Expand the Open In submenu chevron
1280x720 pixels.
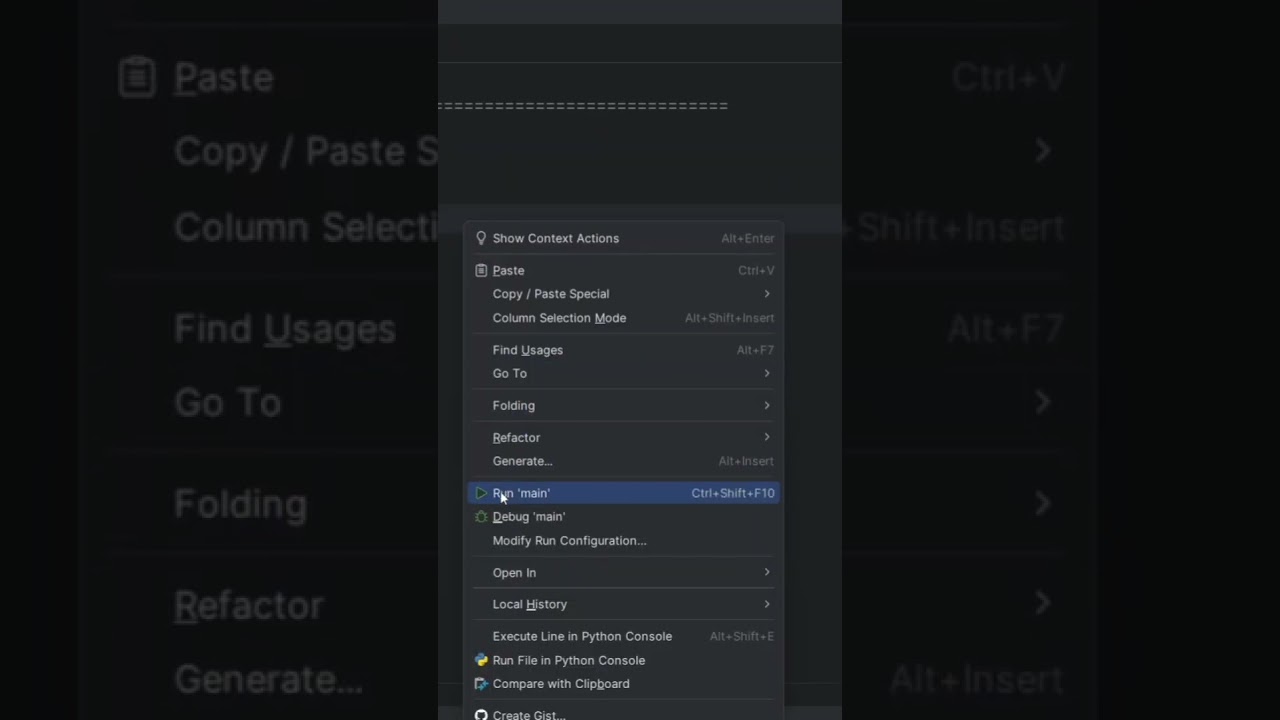[767, 572]
